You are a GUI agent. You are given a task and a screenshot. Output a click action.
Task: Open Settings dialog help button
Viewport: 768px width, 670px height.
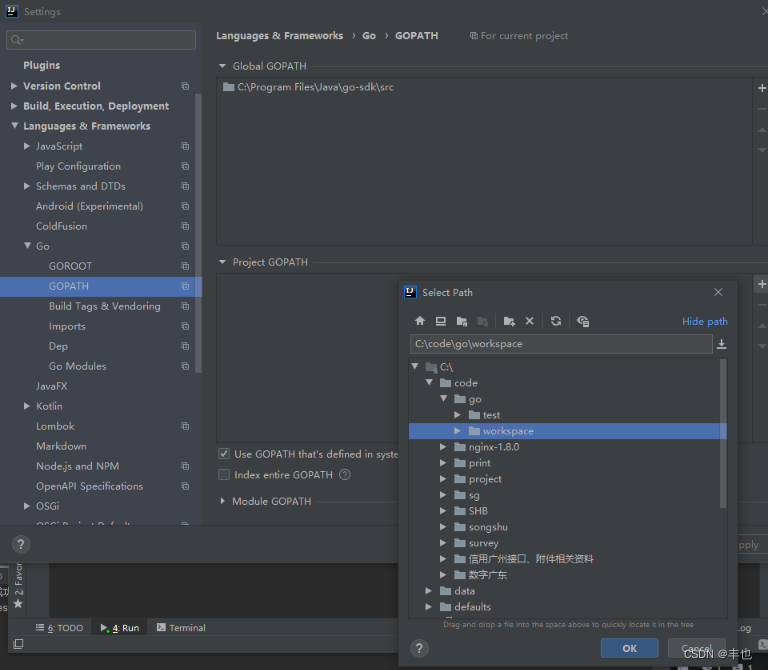coord(21,544)
